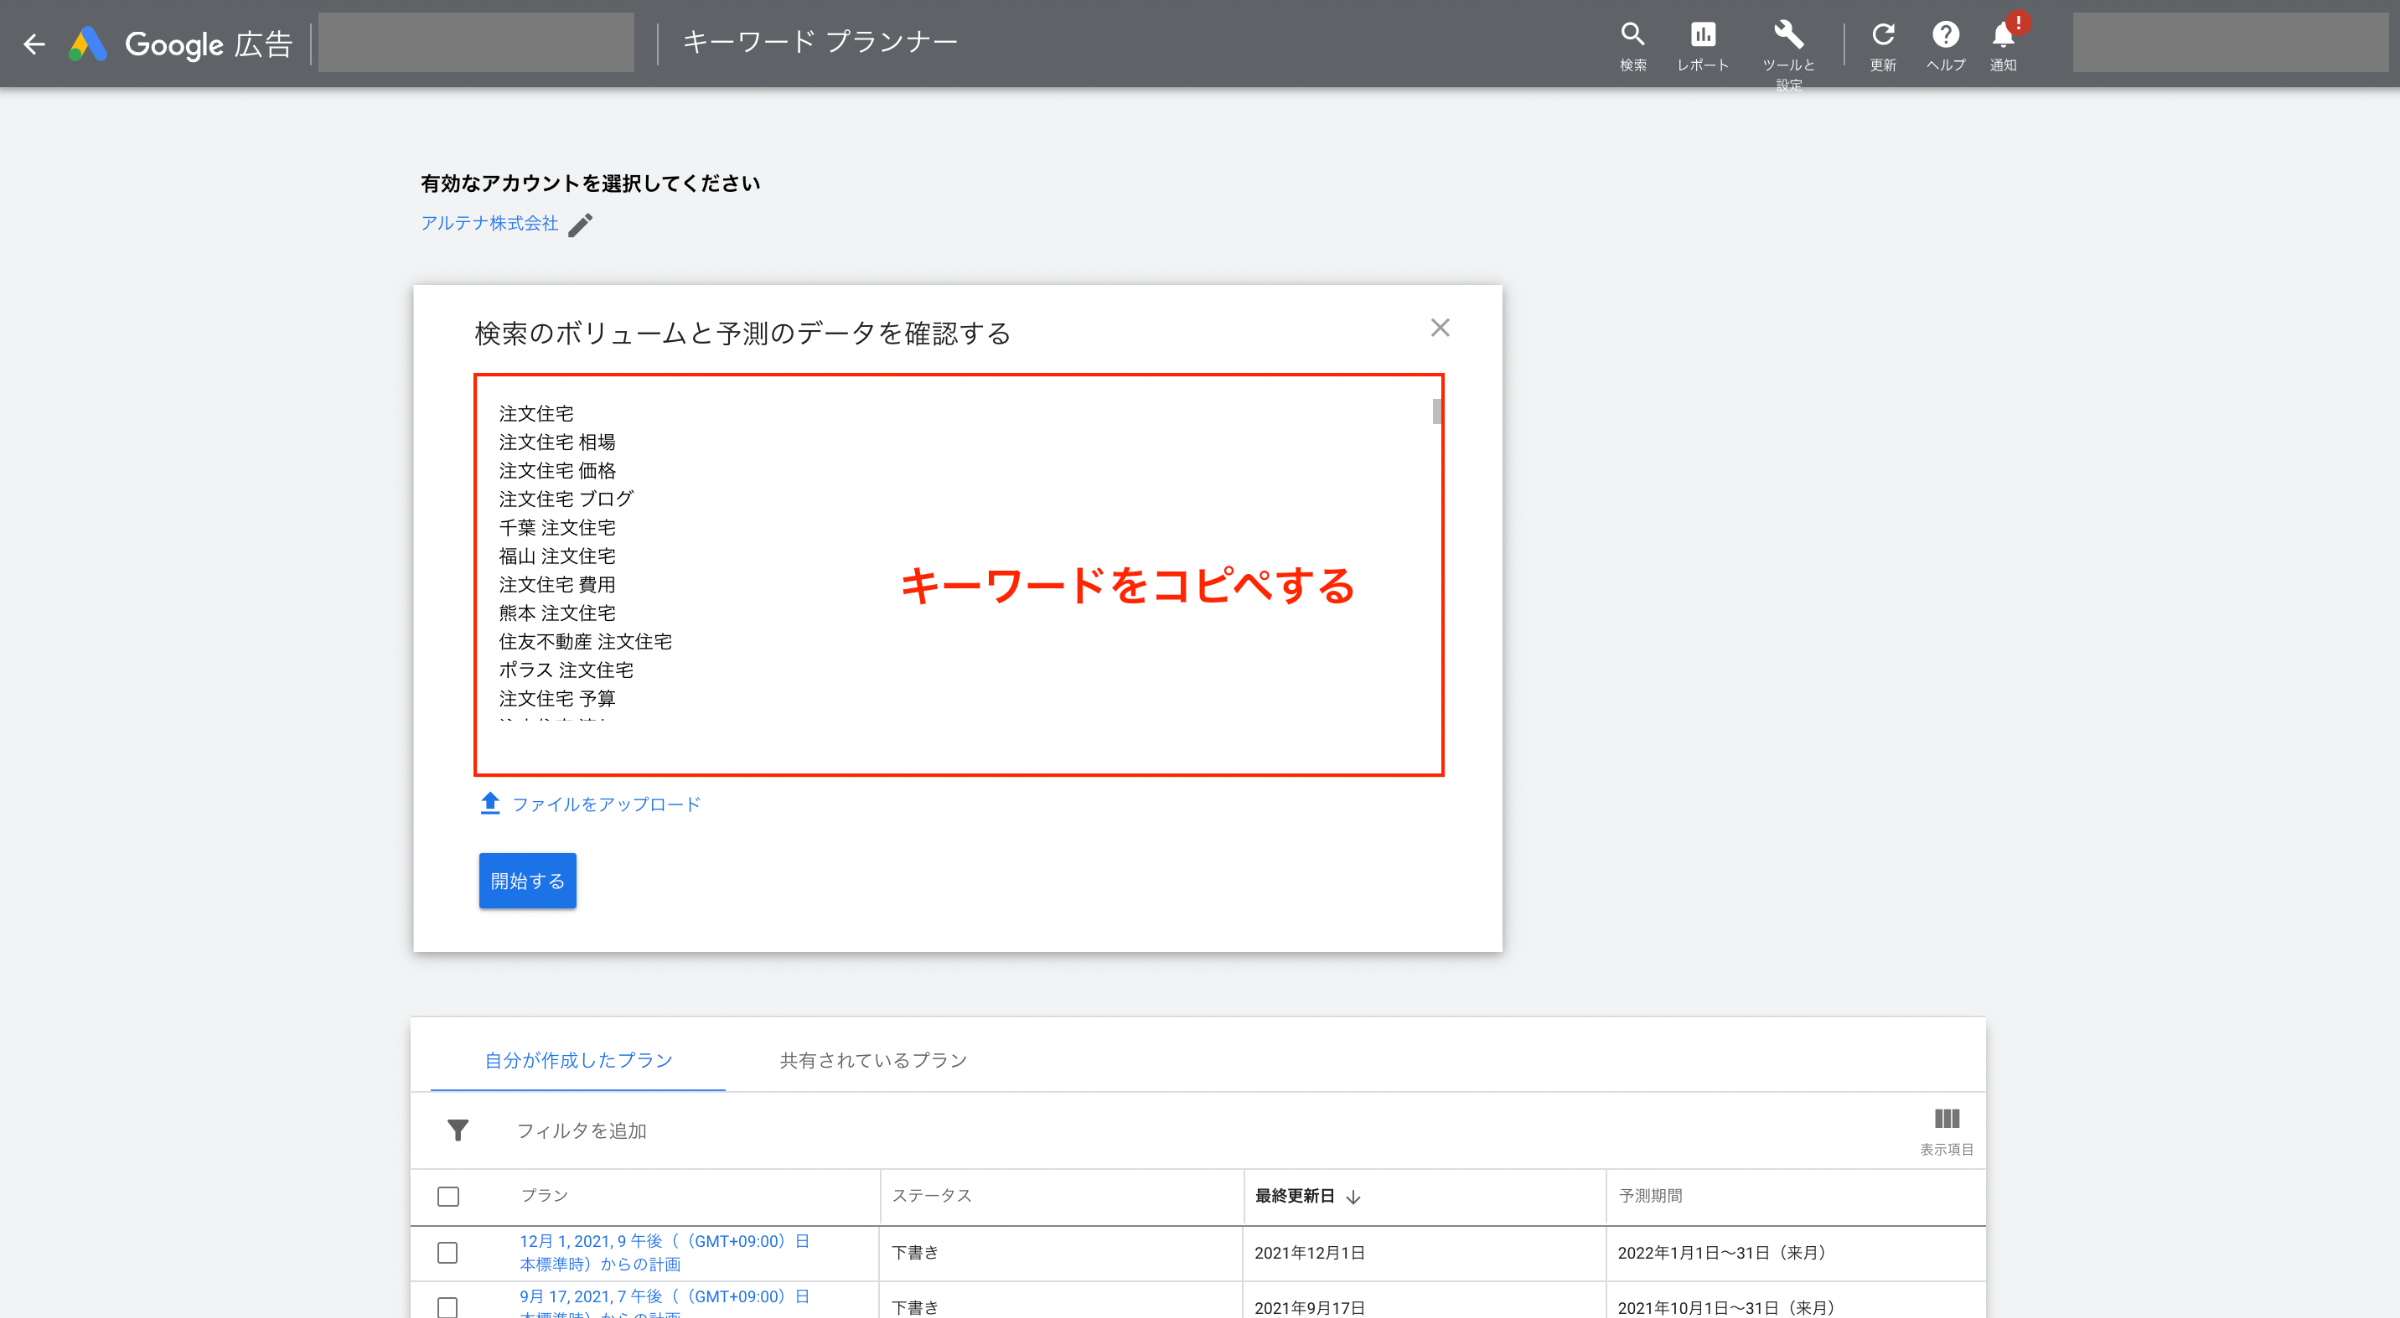
Task: Click keyword line 注文住宅 ブログ
Action: [566, 498]
